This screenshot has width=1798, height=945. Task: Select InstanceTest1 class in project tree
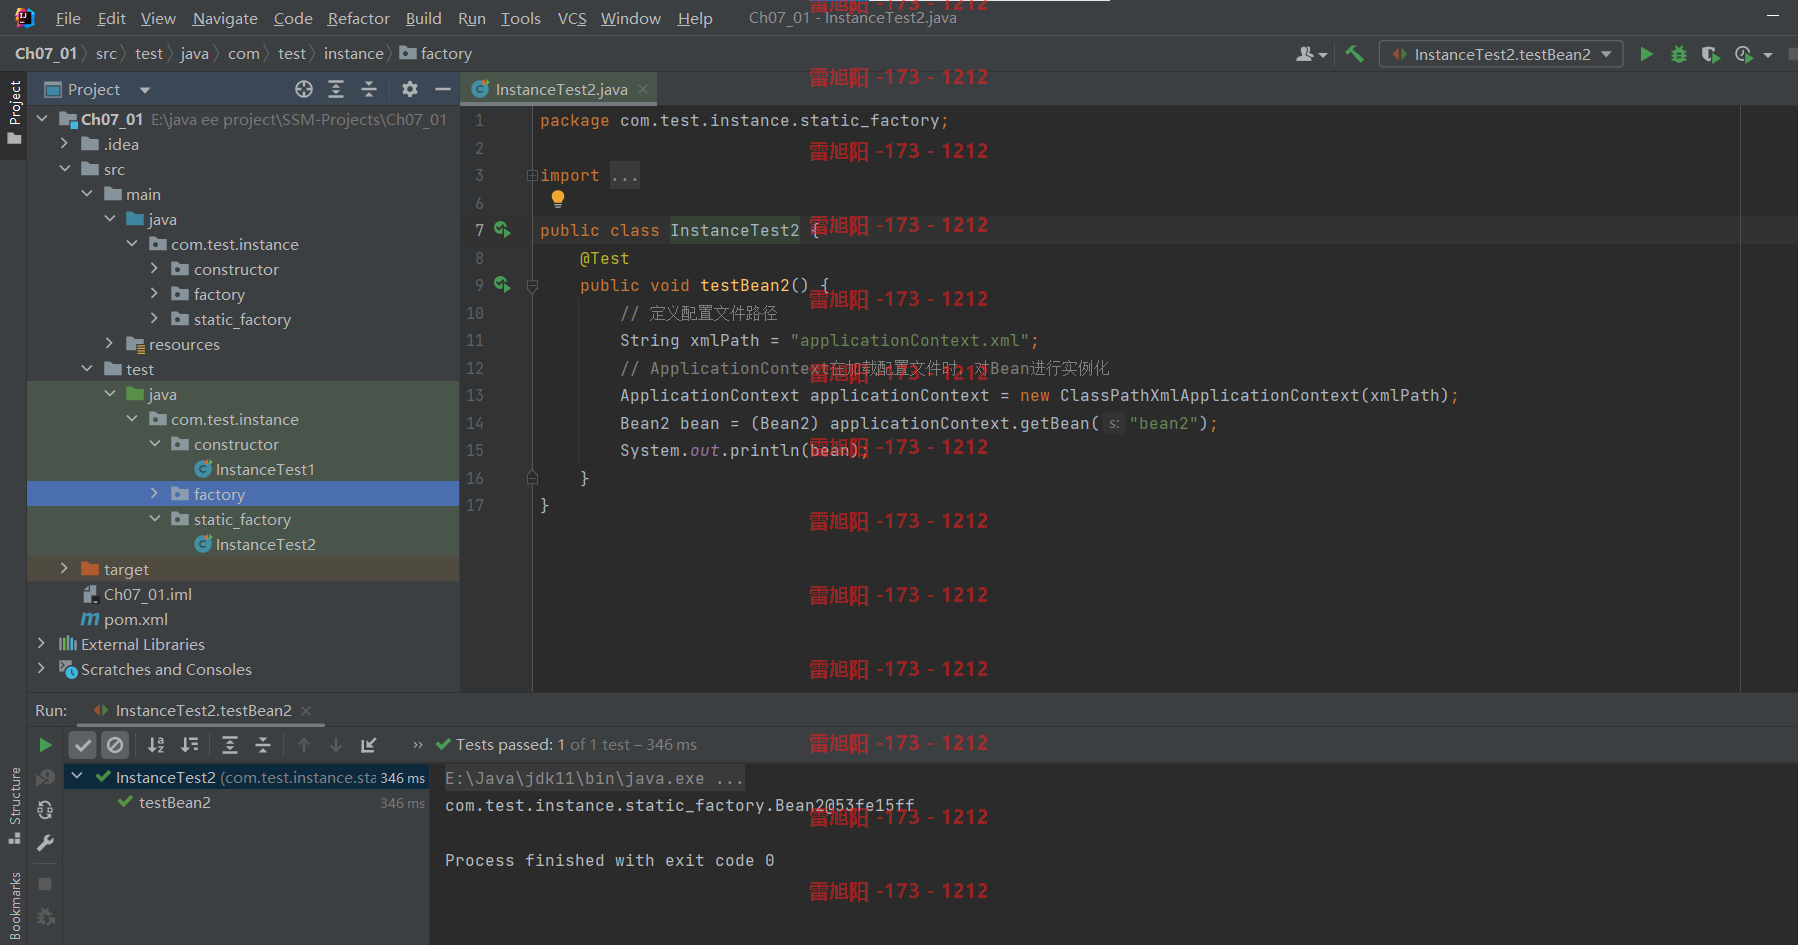265,469
